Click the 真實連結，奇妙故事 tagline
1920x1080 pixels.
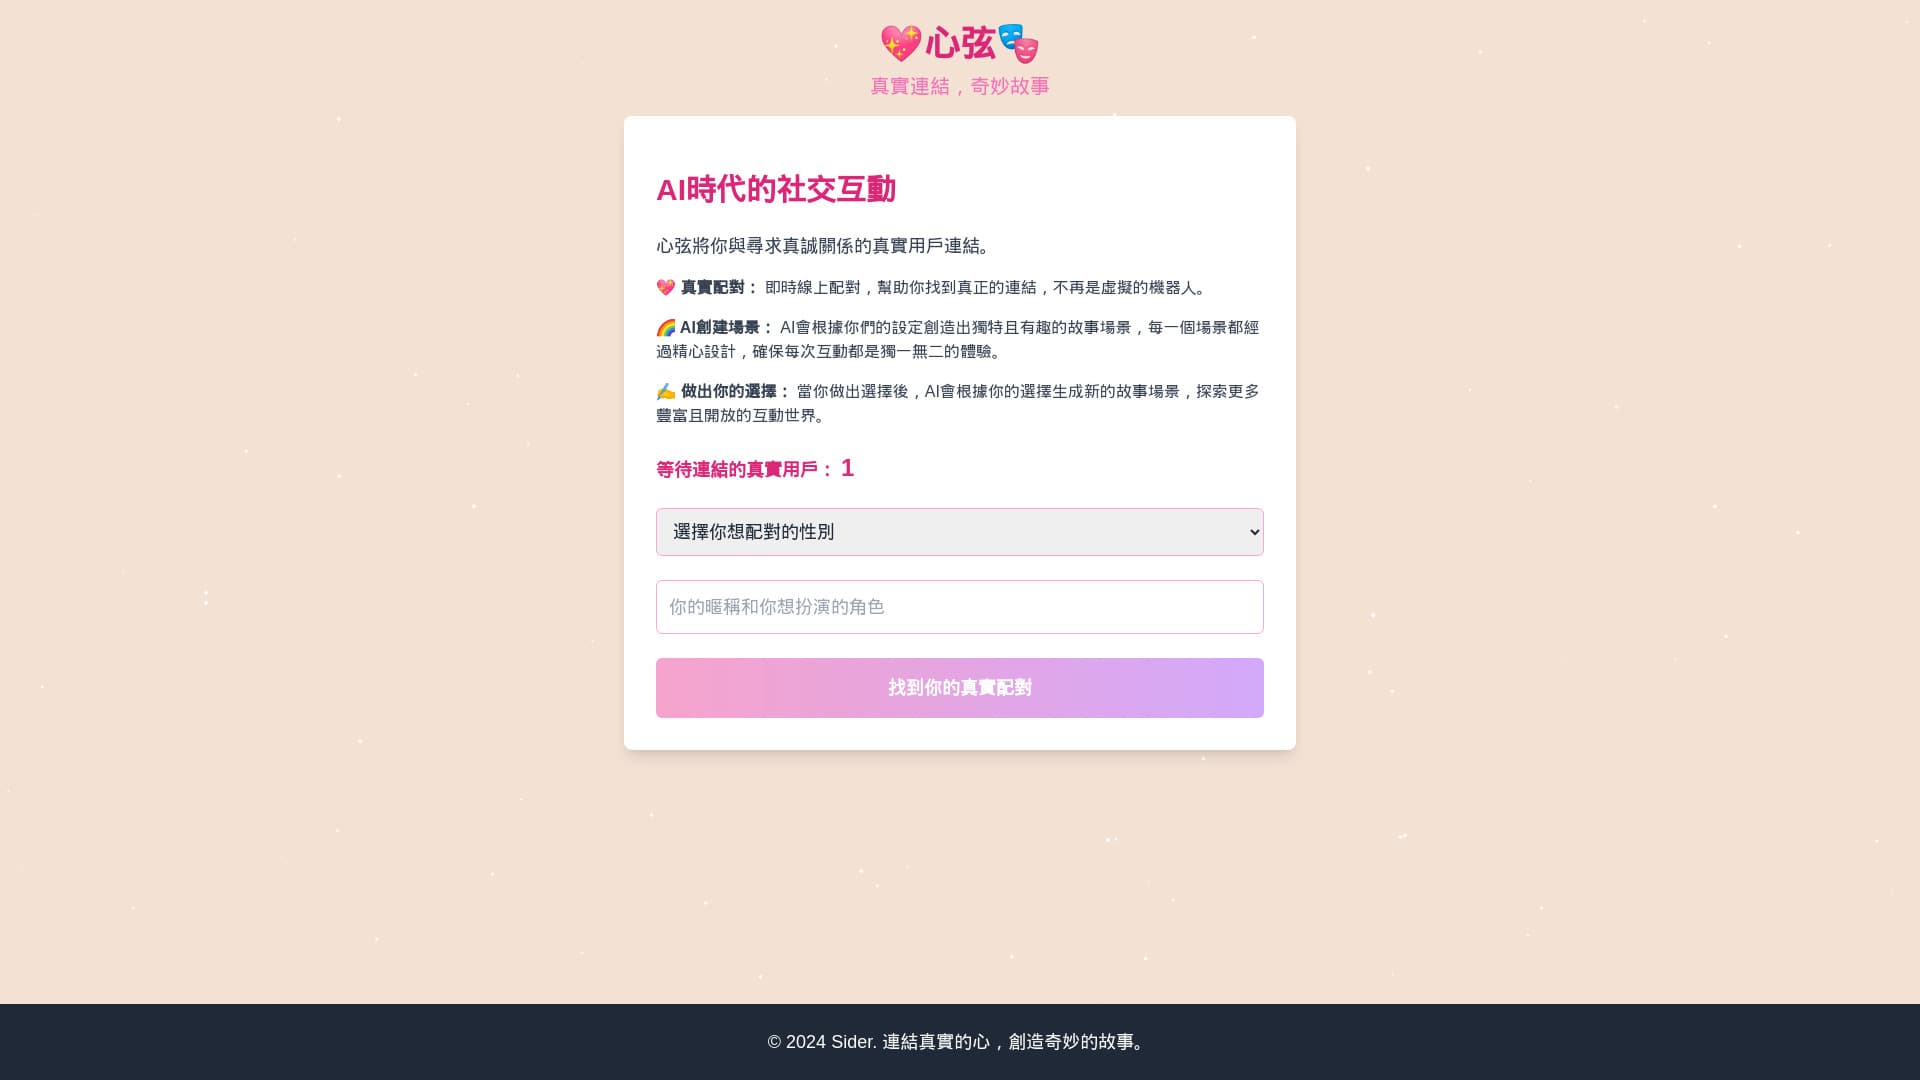[x=960, y=87]
